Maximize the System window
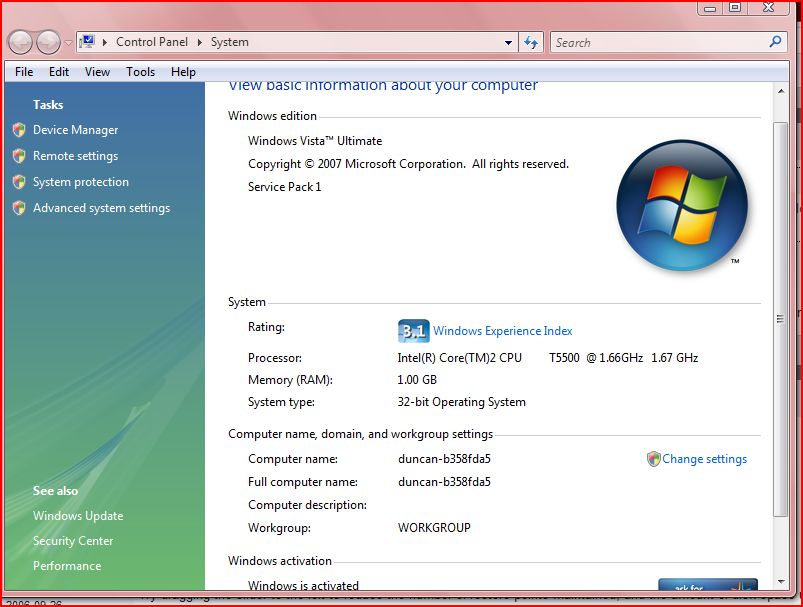 pyautogui.click(x=735, y=8)
